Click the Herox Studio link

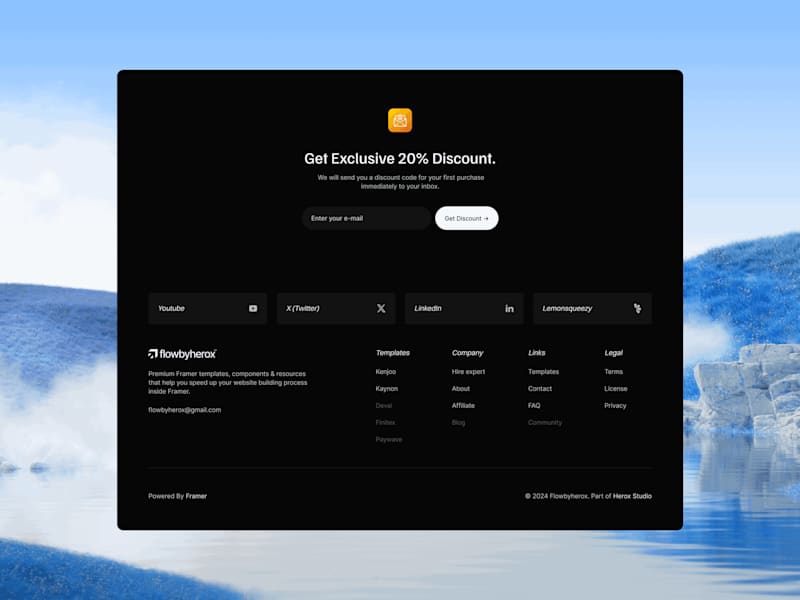(x=632, y=496)
